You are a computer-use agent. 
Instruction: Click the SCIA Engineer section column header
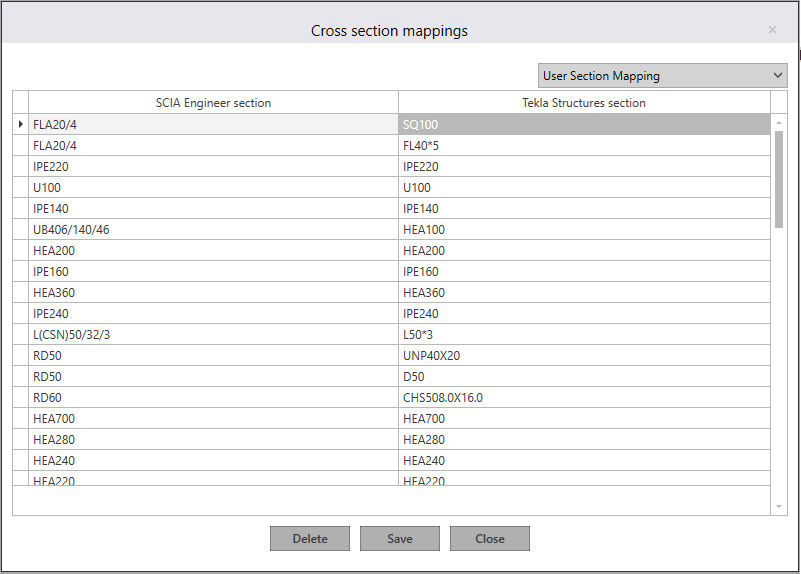[x=213, y=103]
